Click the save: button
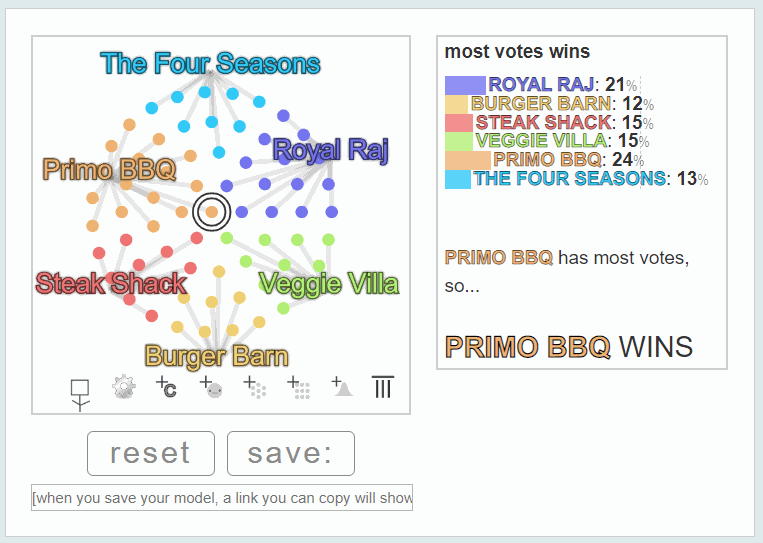Screen dimensions: 763x543 [x=291, y=453]
